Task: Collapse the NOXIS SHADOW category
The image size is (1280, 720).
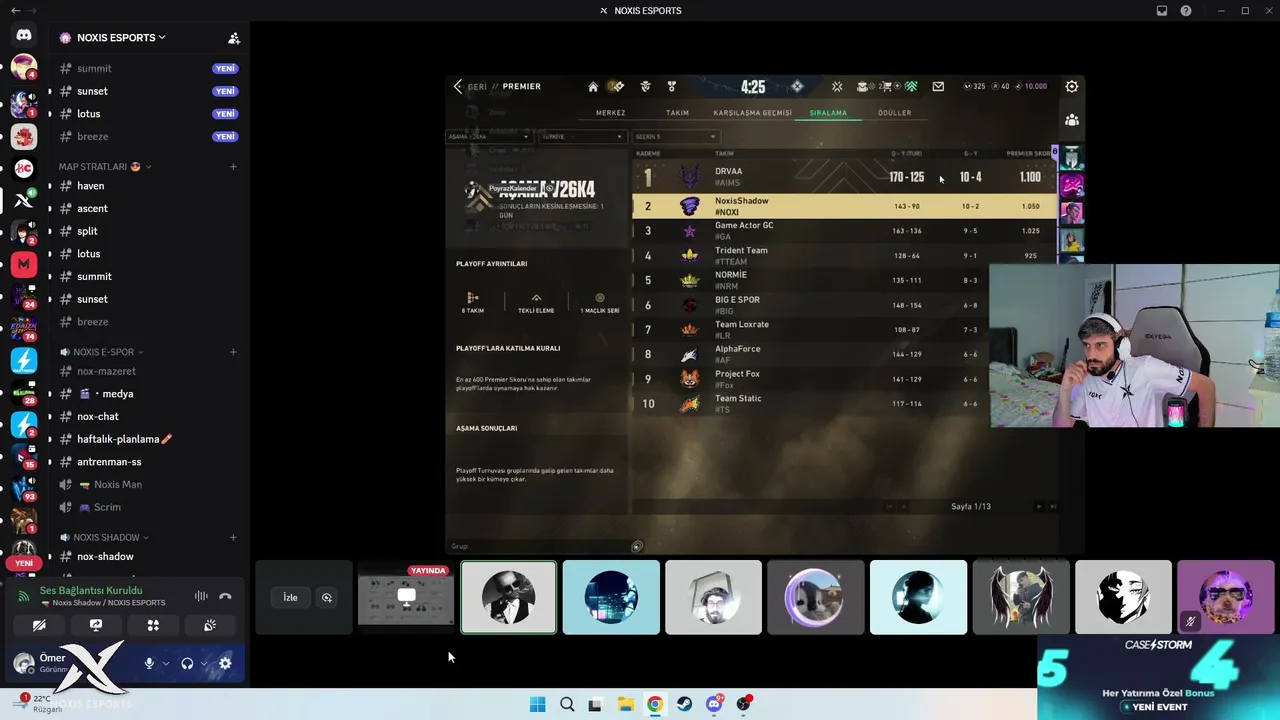Action: [x=104, y=537]
